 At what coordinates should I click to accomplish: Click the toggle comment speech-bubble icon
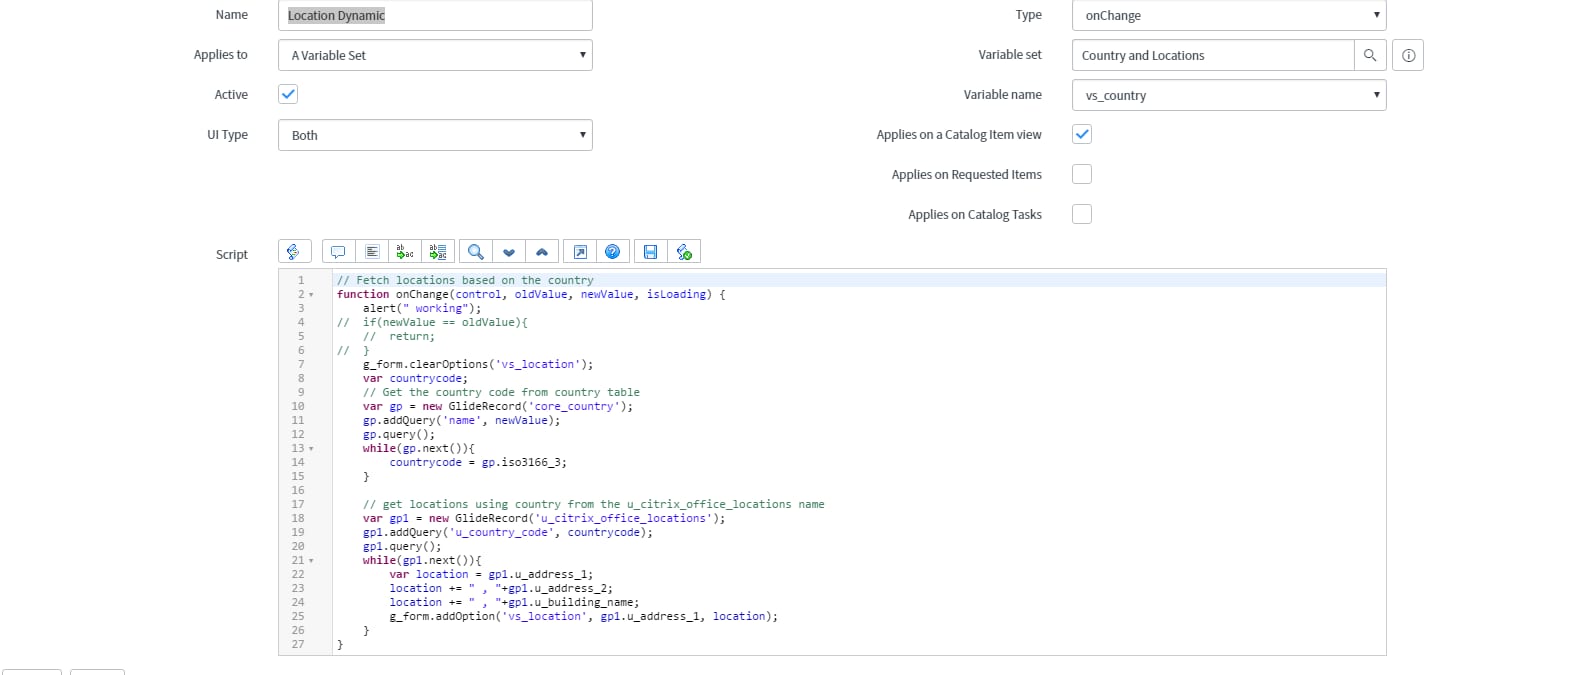click(x=338, y=252)
